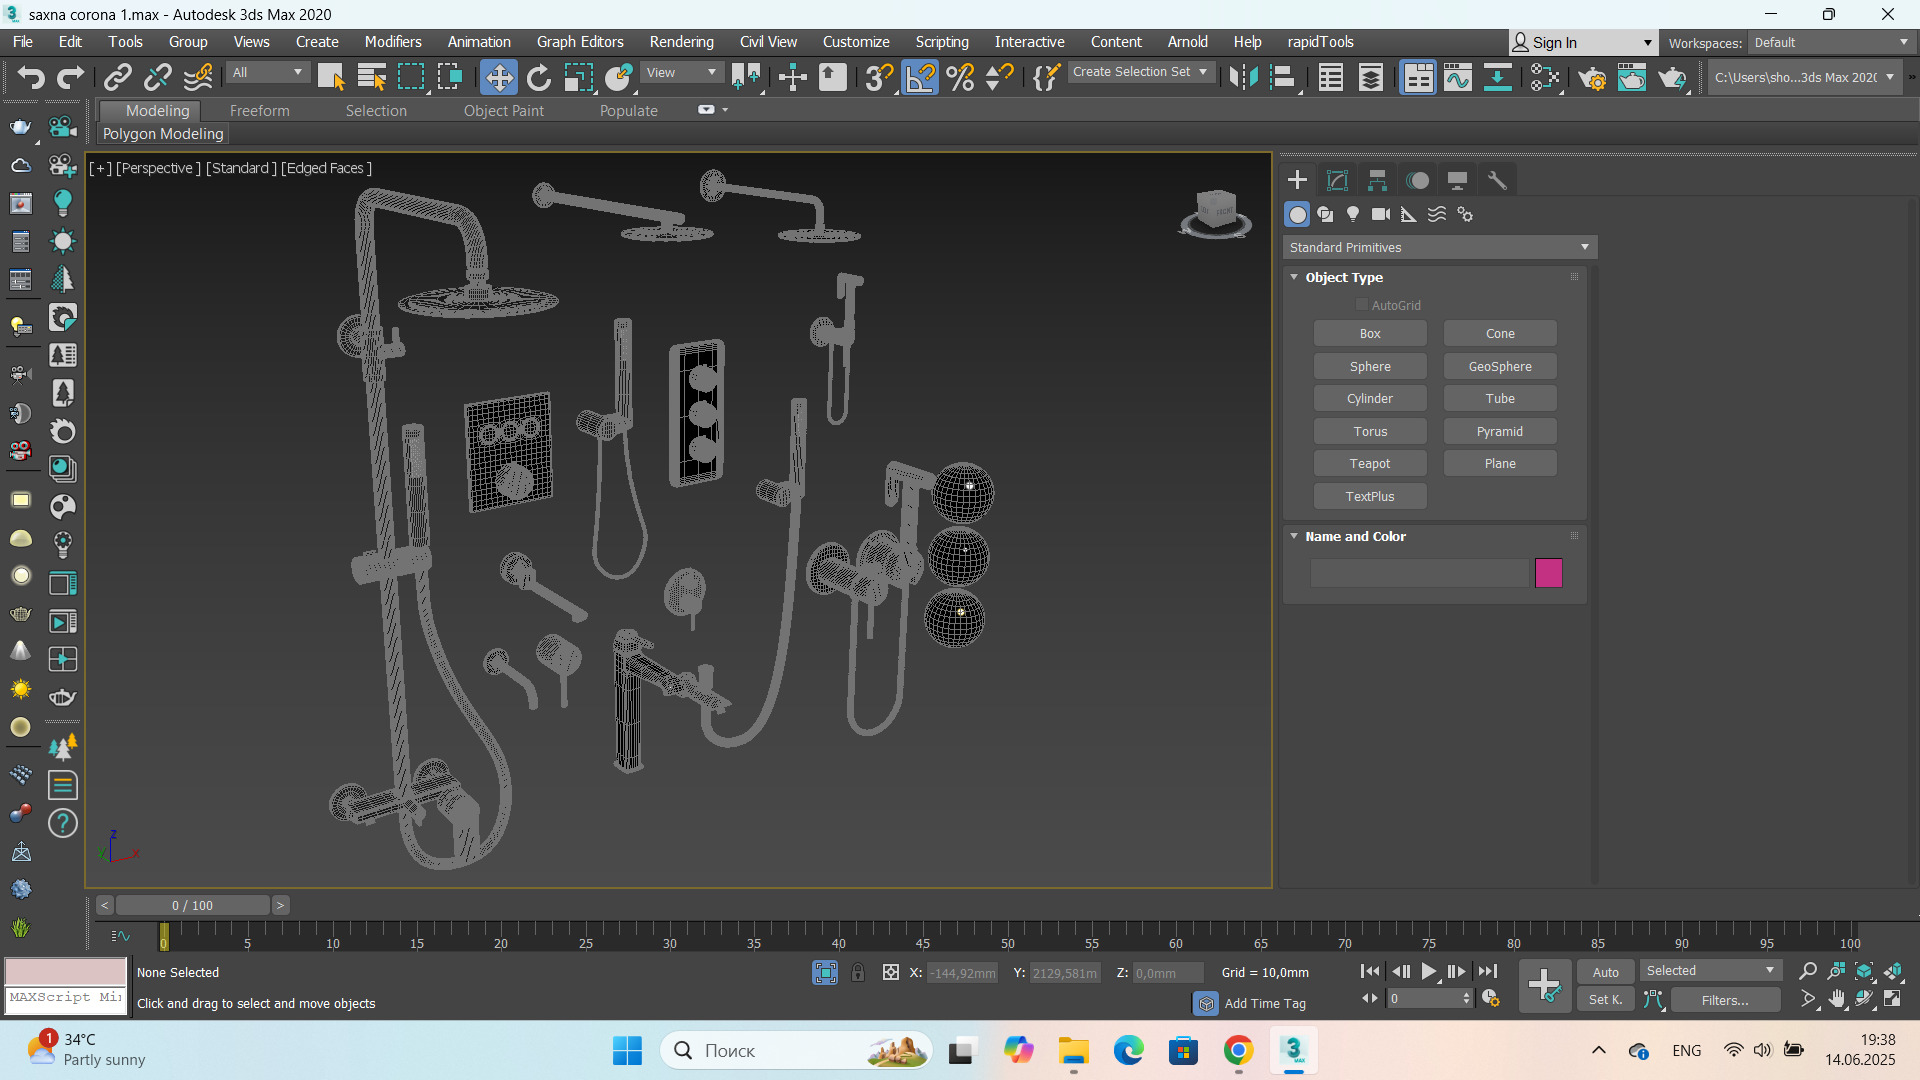Click the Cylinder button
The width and height of the screenshot is (1920, 1080).
pyautogui.click(x=1370, y=399)
